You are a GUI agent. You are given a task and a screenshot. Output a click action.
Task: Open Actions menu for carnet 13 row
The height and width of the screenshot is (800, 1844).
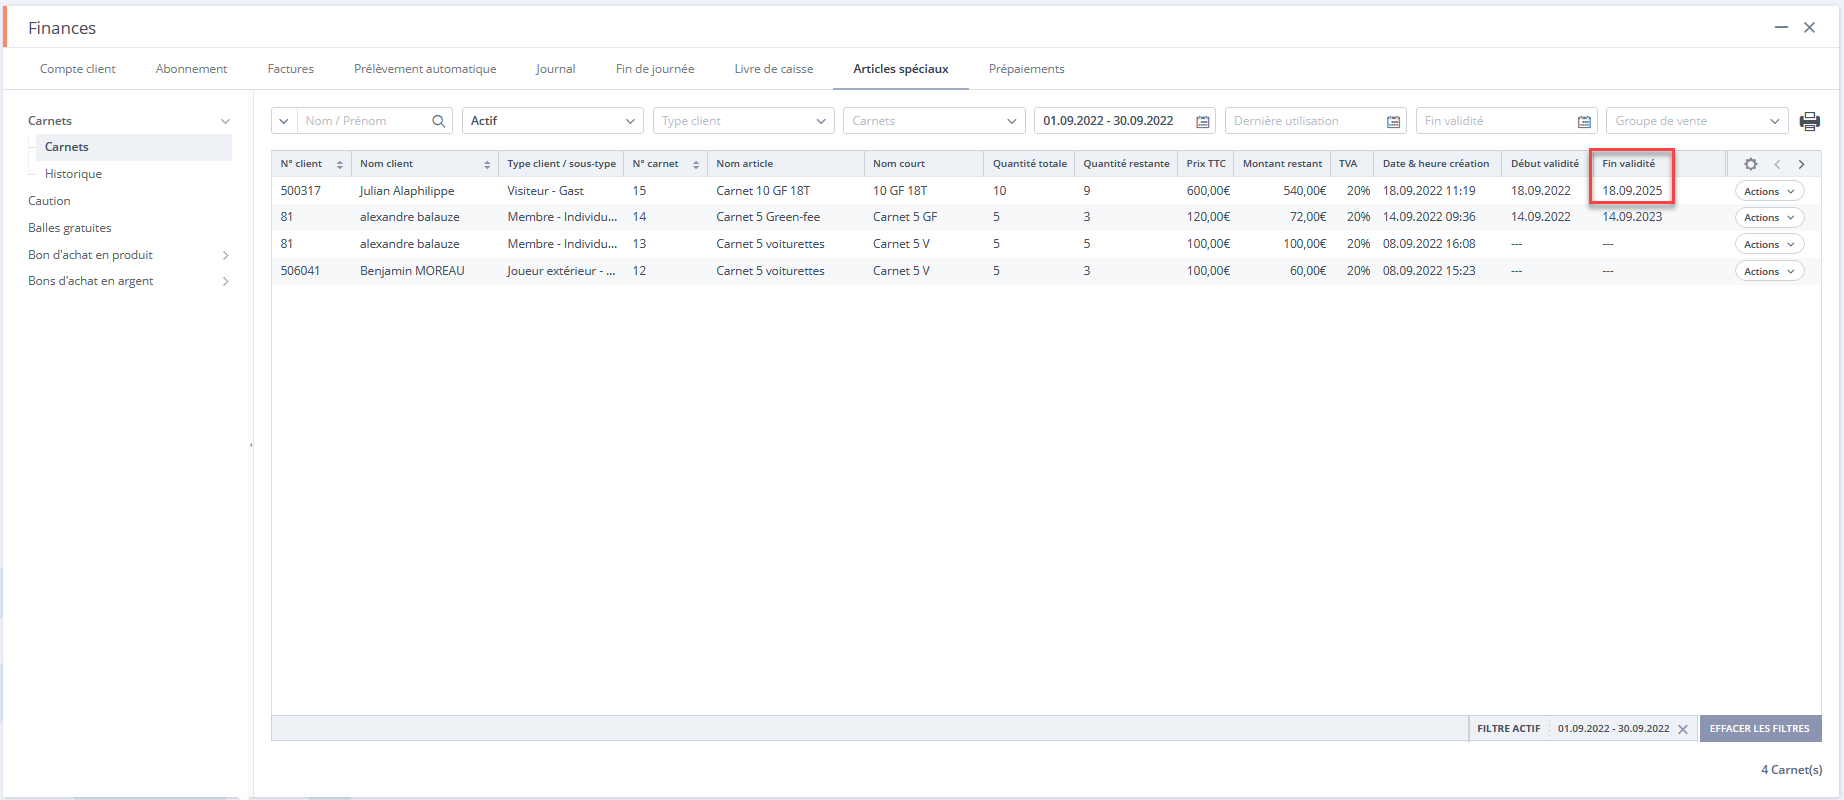[x=1769, y=244]
